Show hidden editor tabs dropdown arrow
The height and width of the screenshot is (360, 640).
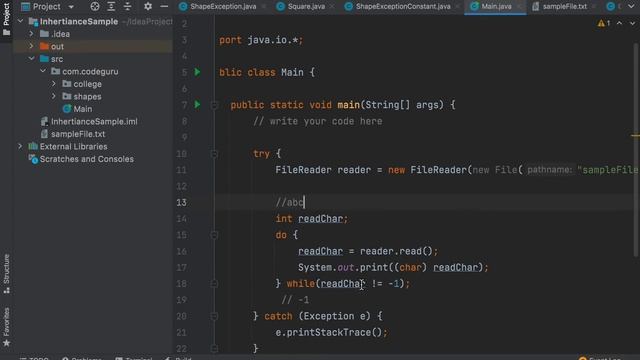tap(631, 7)
